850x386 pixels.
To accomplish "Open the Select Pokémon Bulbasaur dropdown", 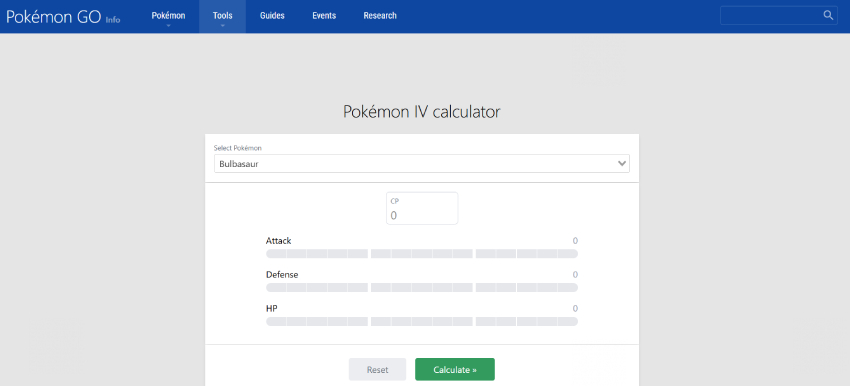I will 422,164.
